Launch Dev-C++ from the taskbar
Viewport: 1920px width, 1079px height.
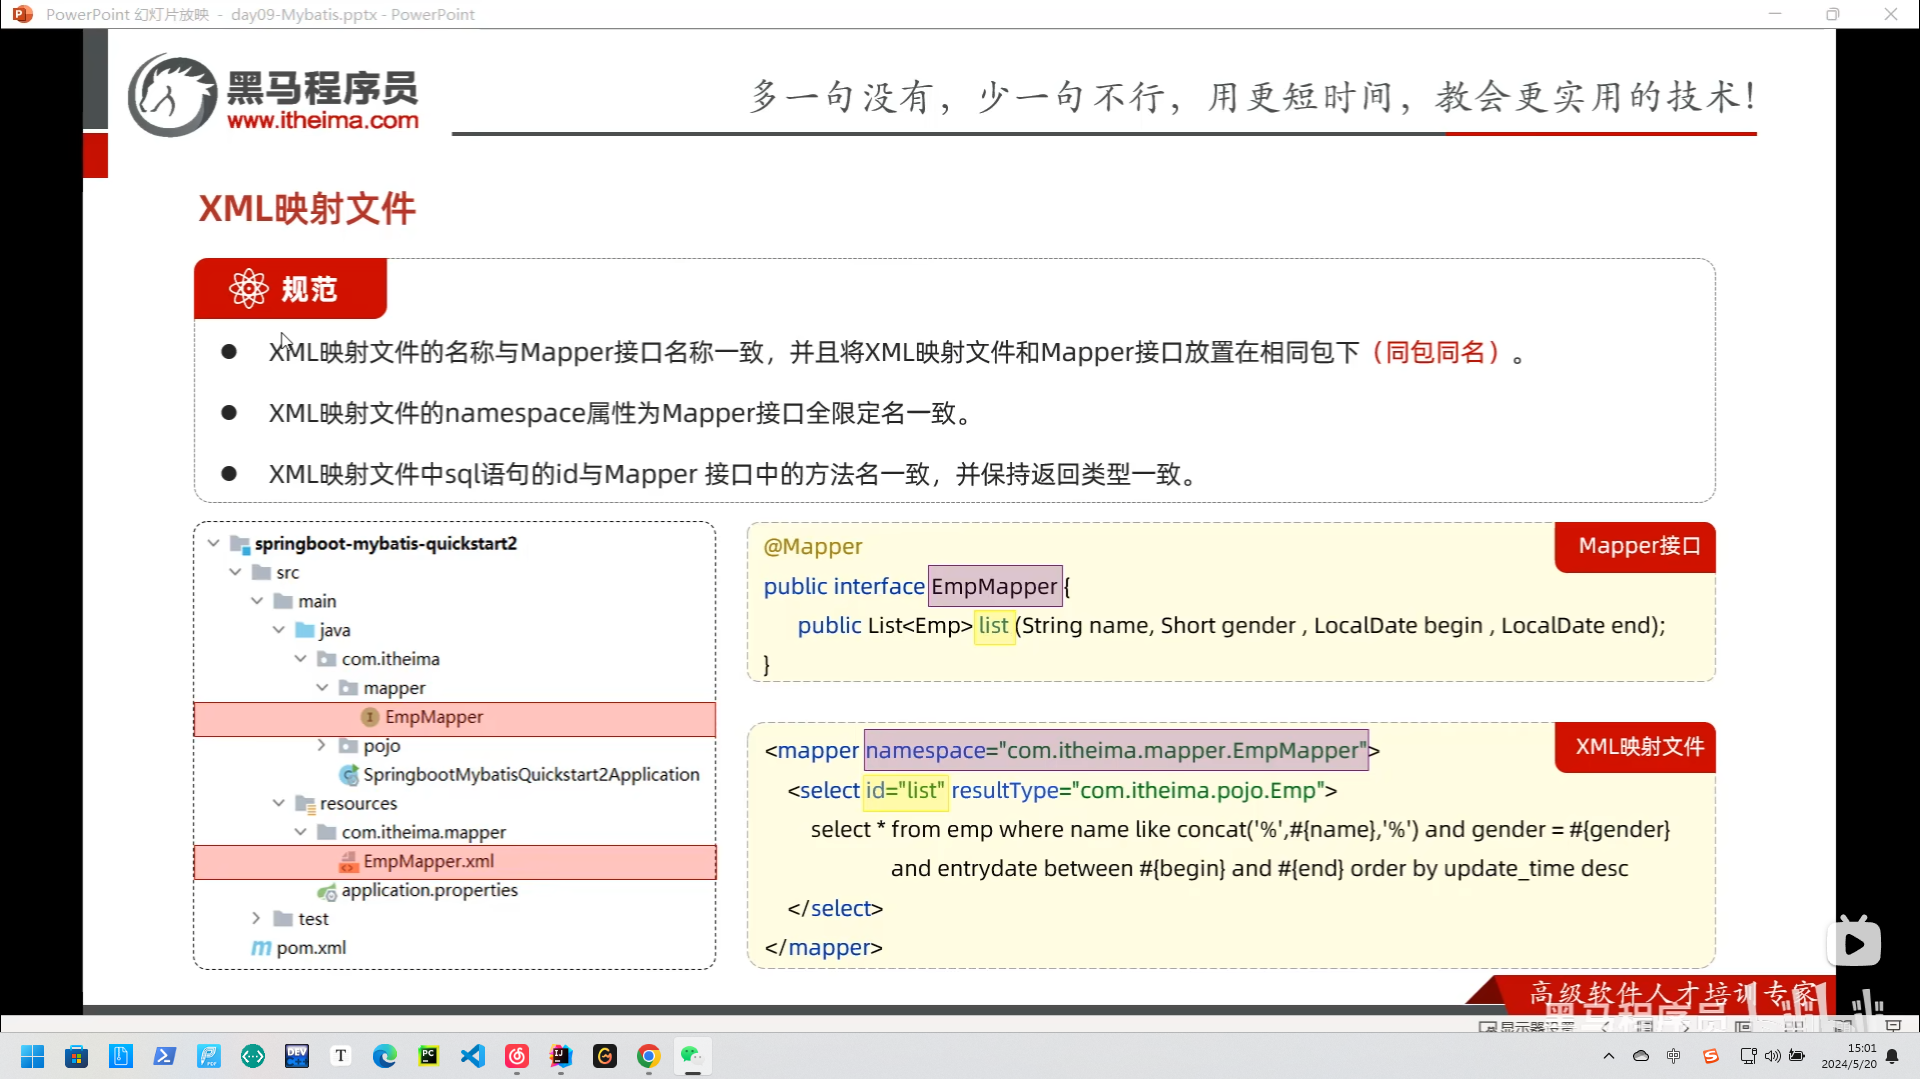tap(297, 1056)
